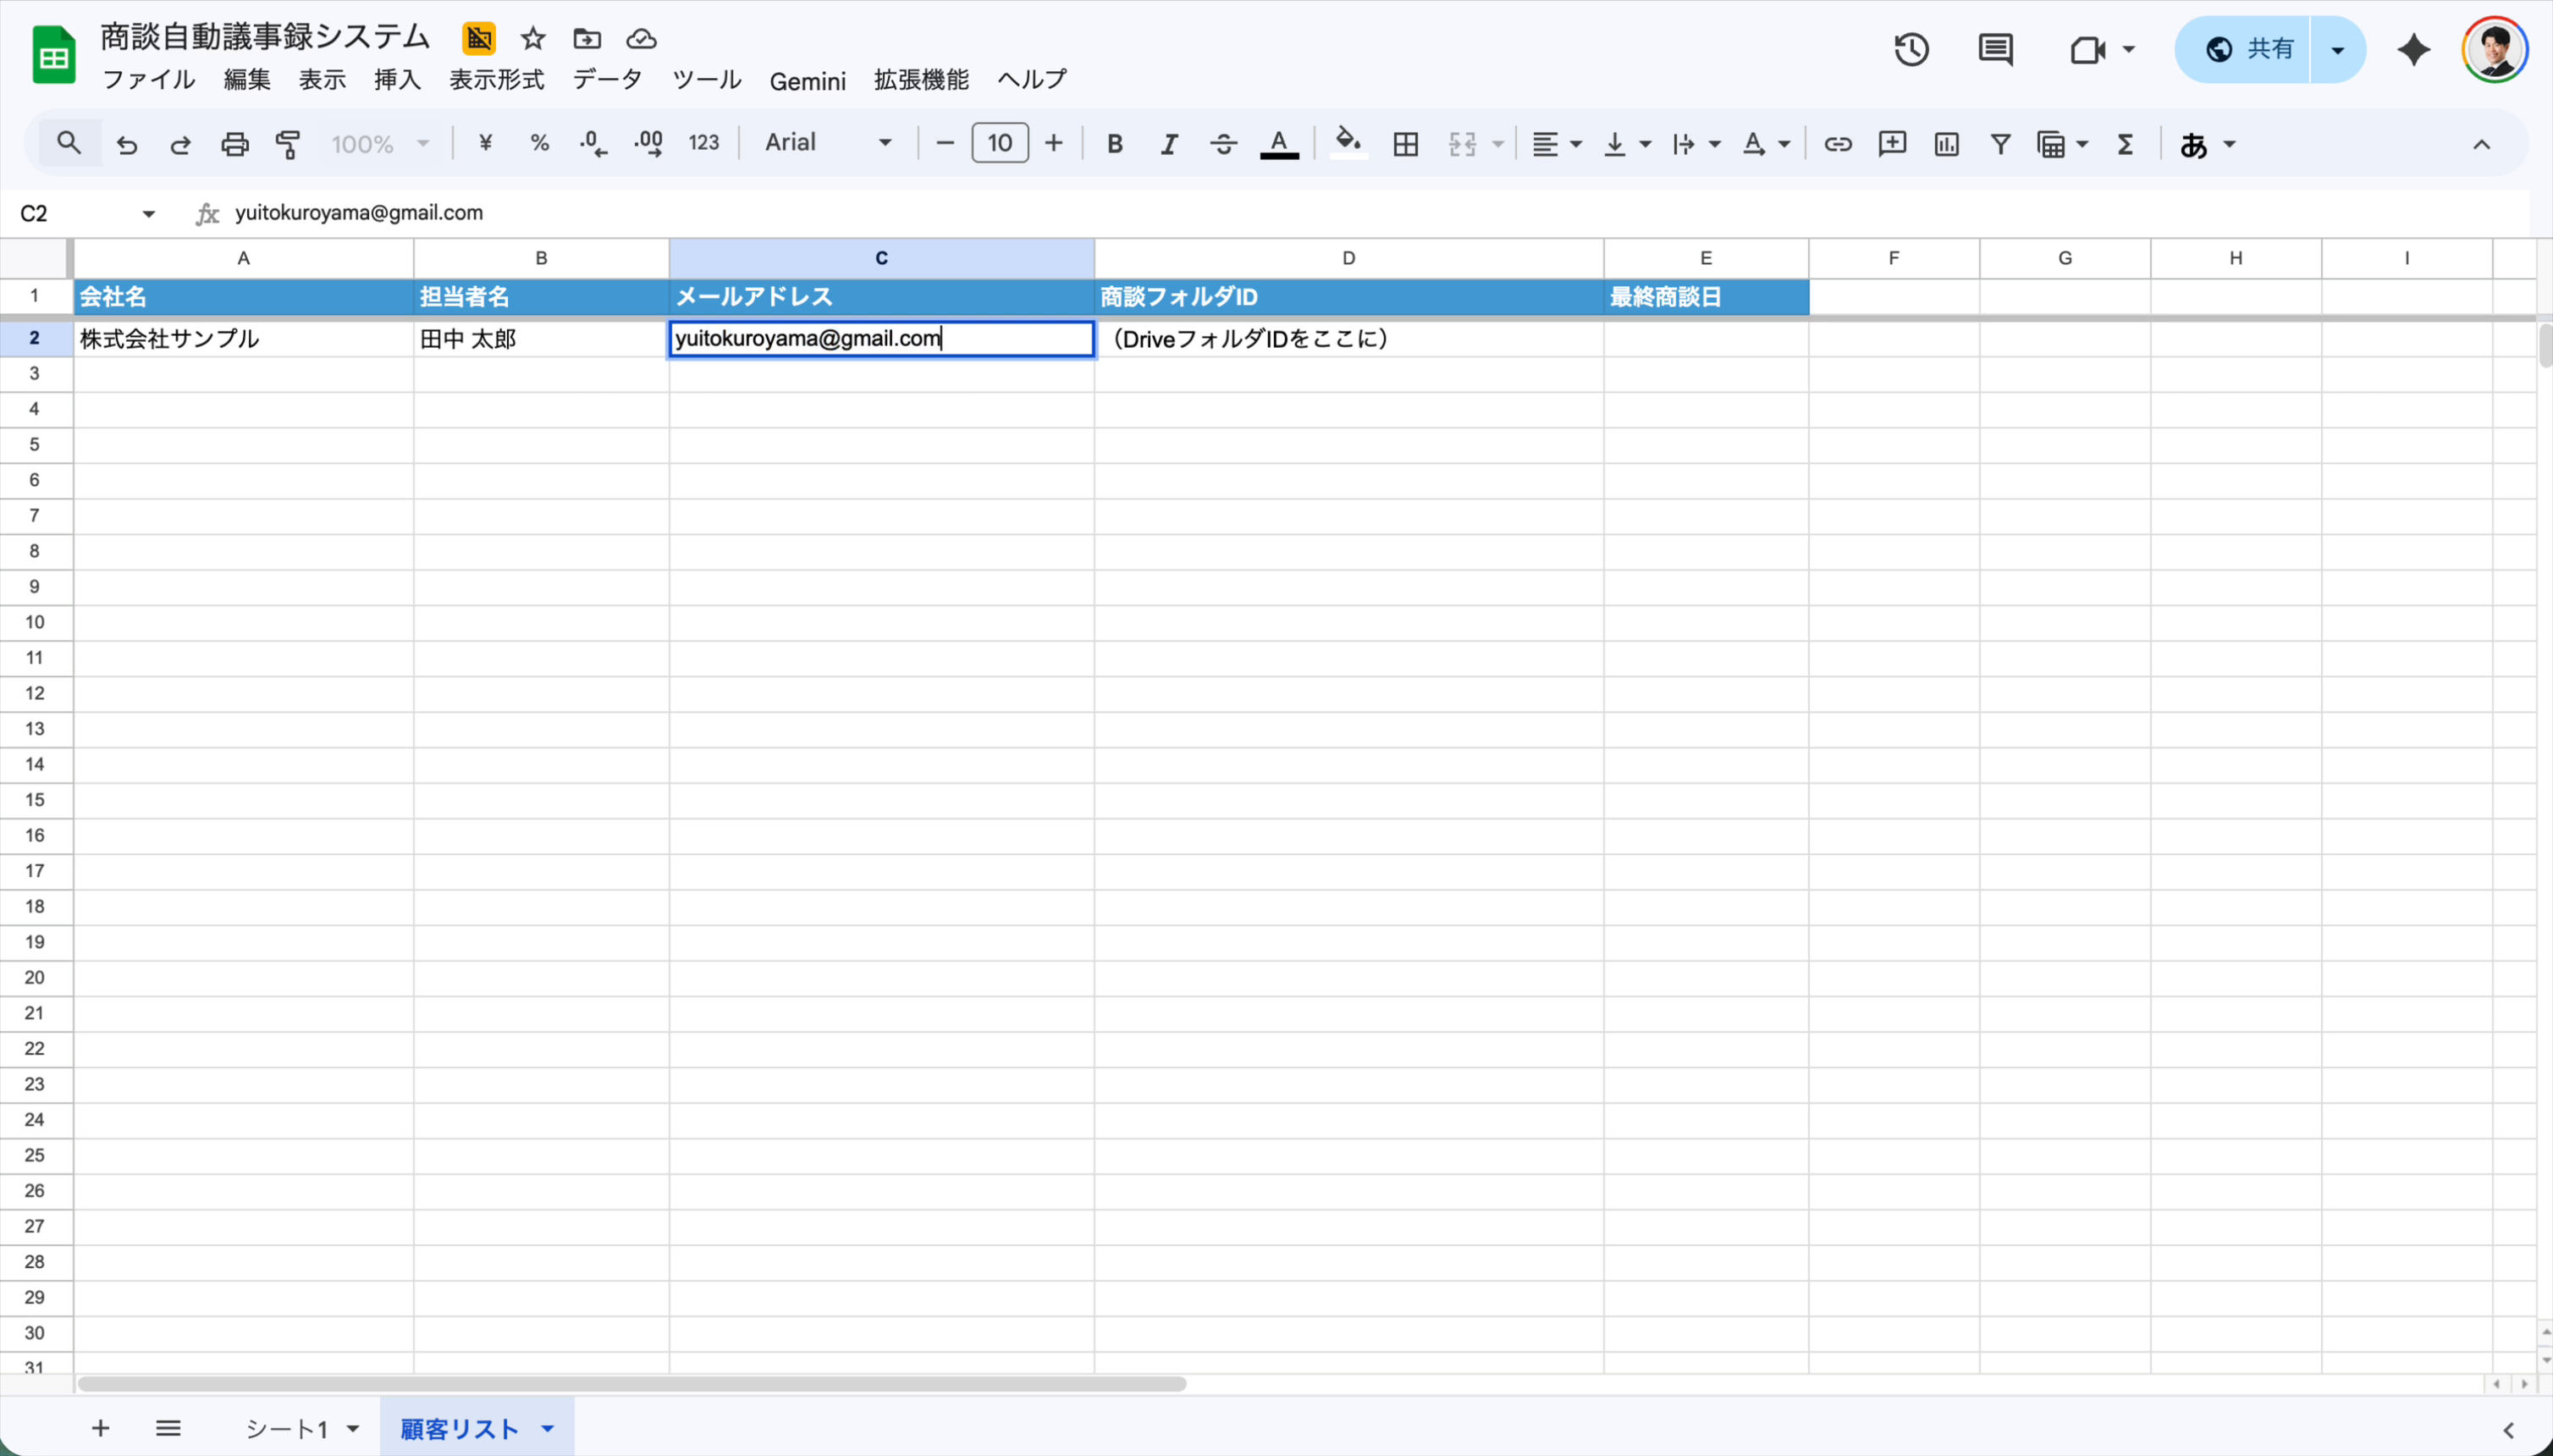
Task: Select cell D2 with Drive folder text
Action: pyautogui.click(x=1348, y=339)
